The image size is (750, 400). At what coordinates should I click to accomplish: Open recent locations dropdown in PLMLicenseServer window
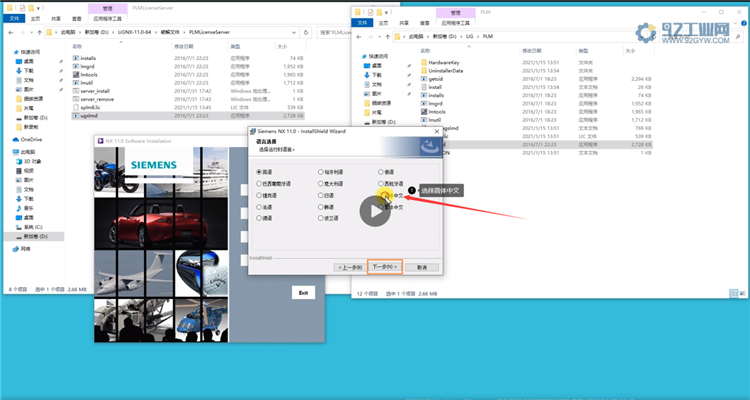click(x=32, y=33)
